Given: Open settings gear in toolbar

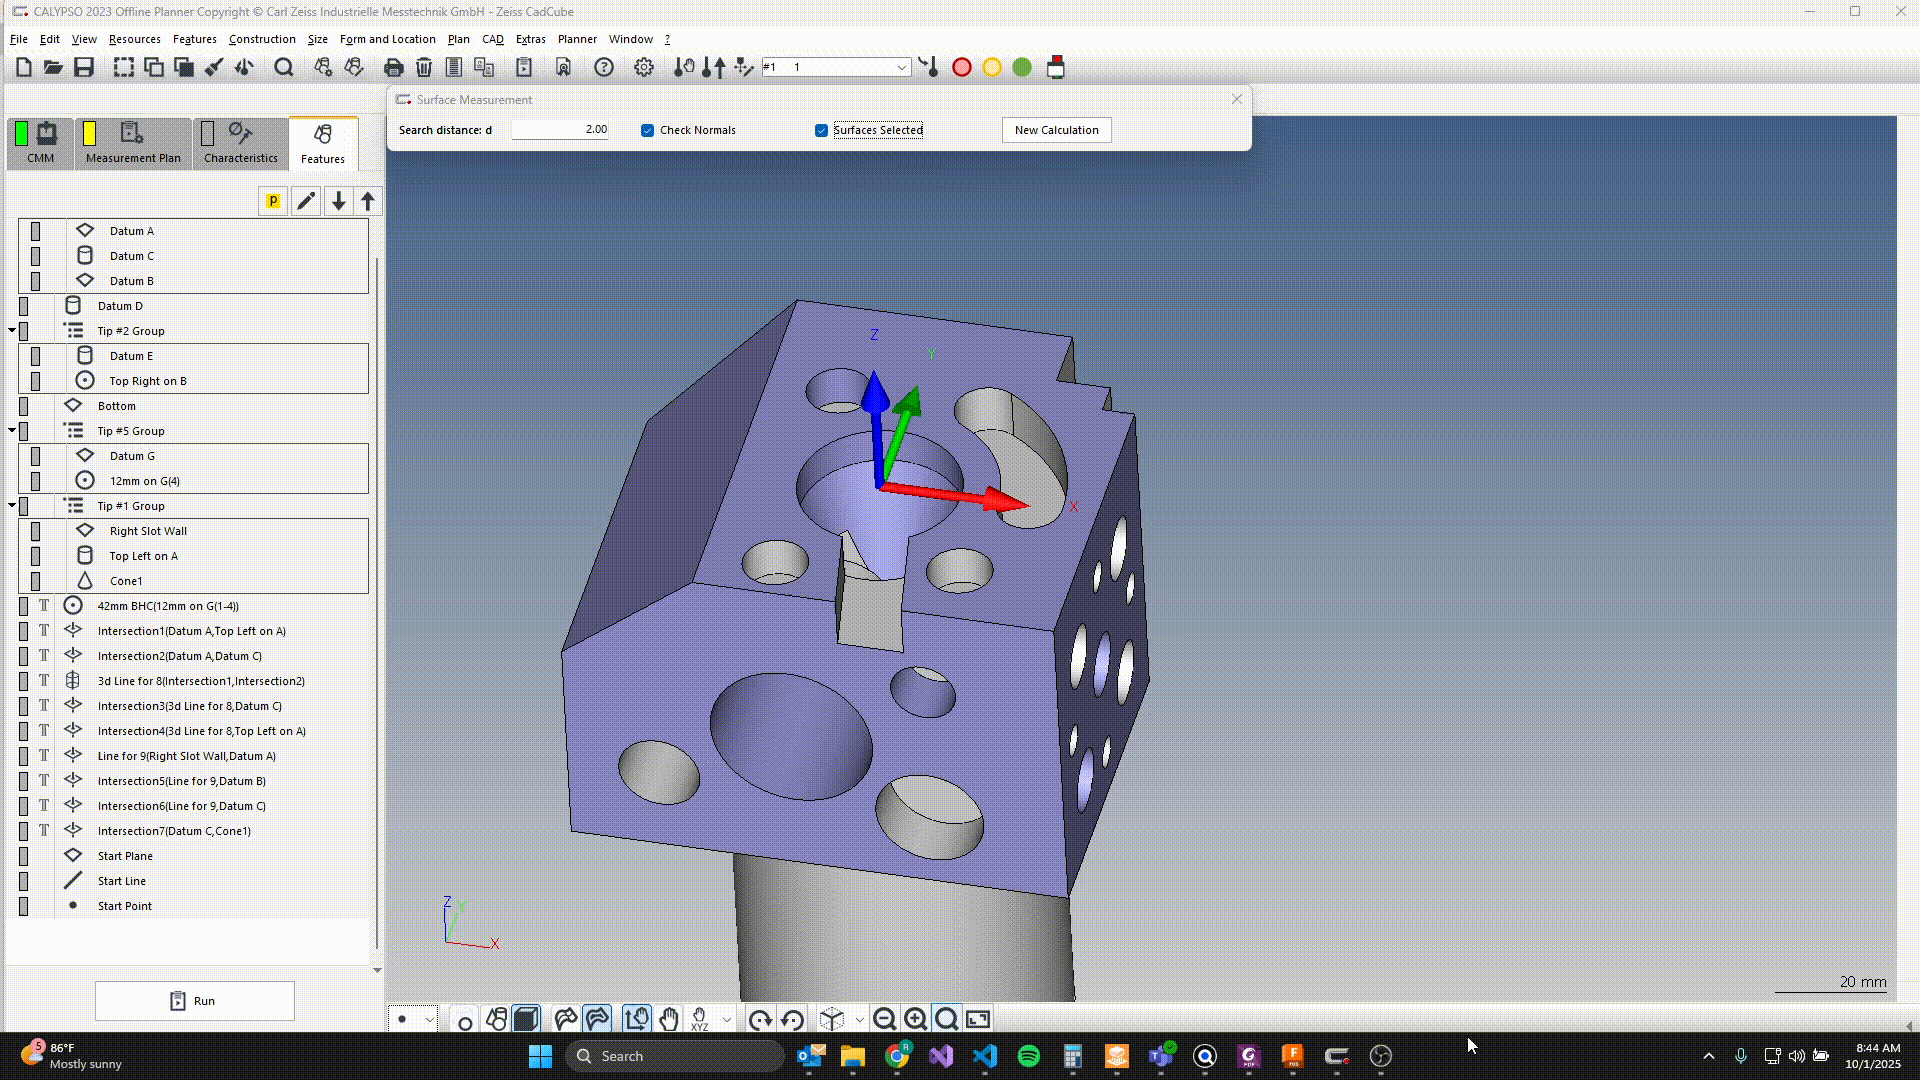Looking at the screenshot, I should pos(644,67).
